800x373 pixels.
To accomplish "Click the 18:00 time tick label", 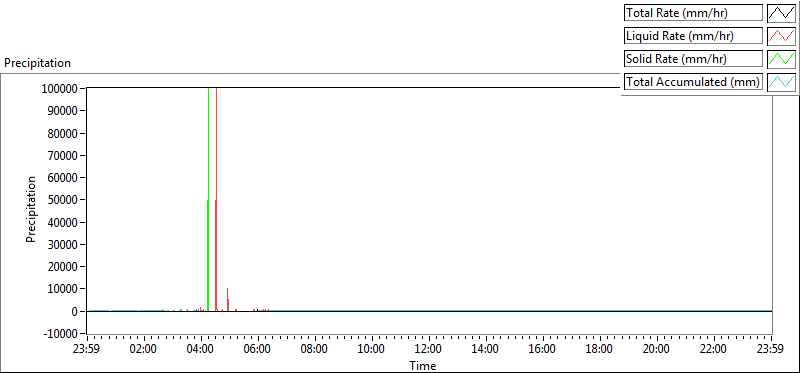I will 600,350.
